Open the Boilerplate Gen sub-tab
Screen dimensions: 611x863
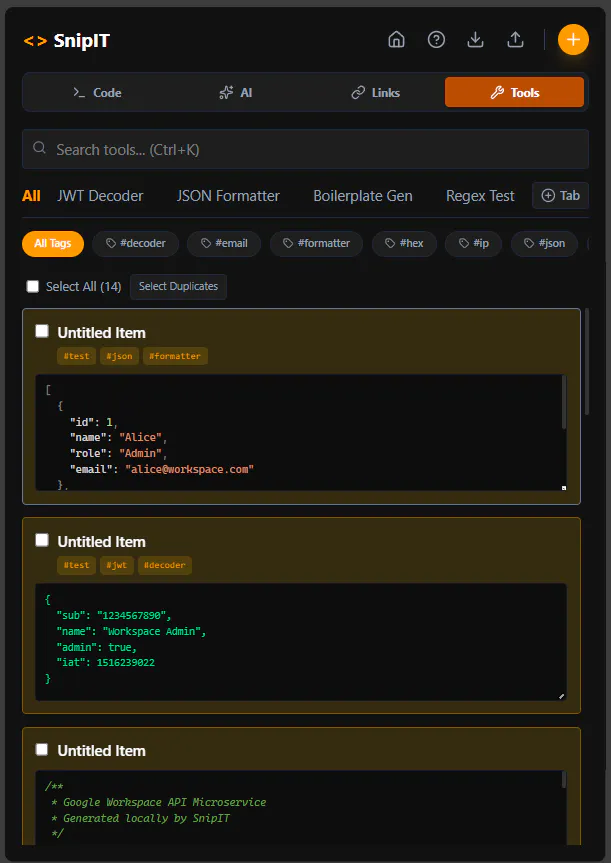[363, 196]
